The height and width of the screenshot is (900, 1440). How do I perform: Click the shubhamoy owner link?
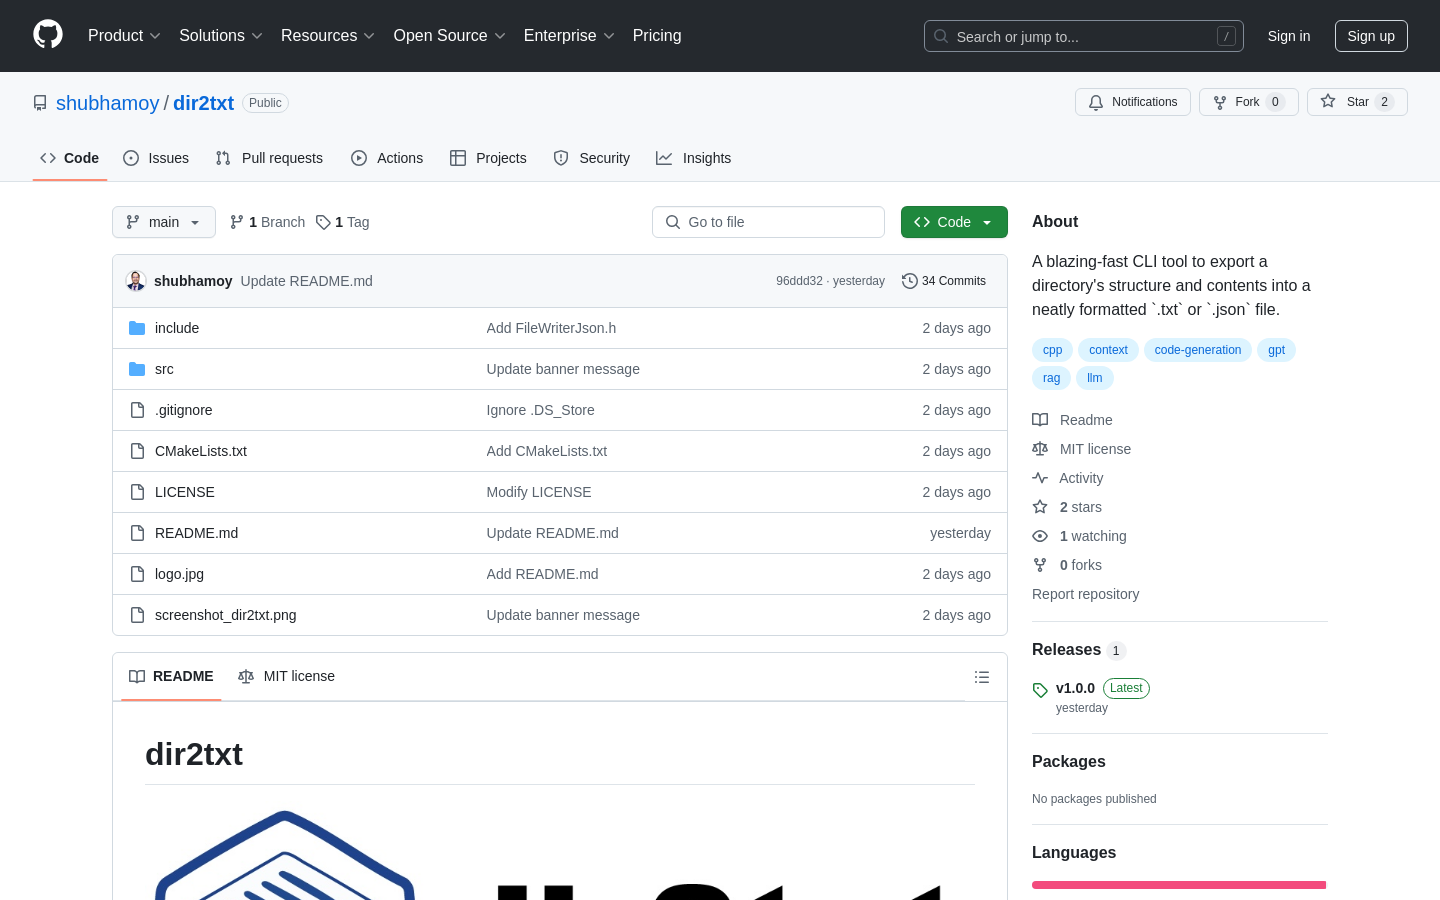pos(108,103)
